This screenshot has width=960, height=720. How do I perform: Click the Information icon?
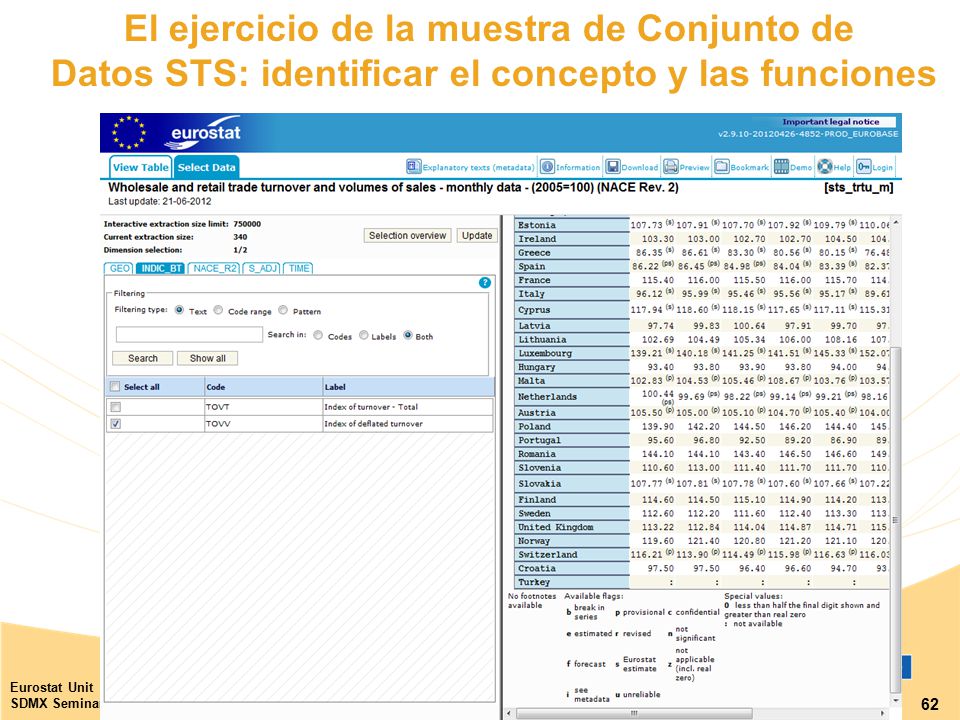click(x=547, y=167)
